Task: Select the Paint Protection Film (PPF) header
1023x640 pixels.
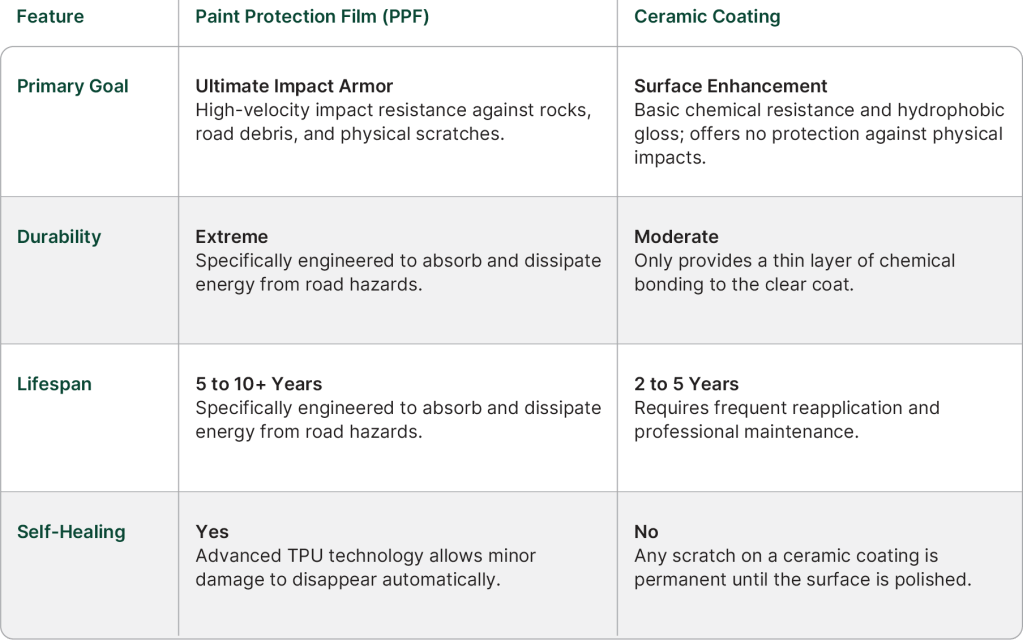Action: [312, 17]
